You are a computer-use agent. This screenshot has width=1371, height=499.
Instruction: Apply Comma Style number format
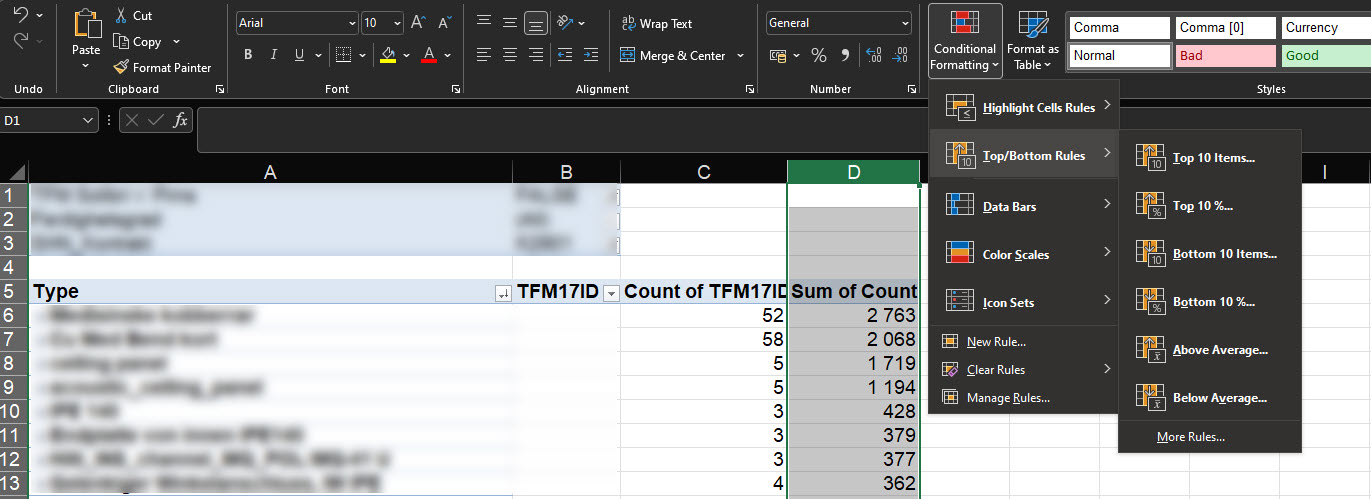pos(845,56)
